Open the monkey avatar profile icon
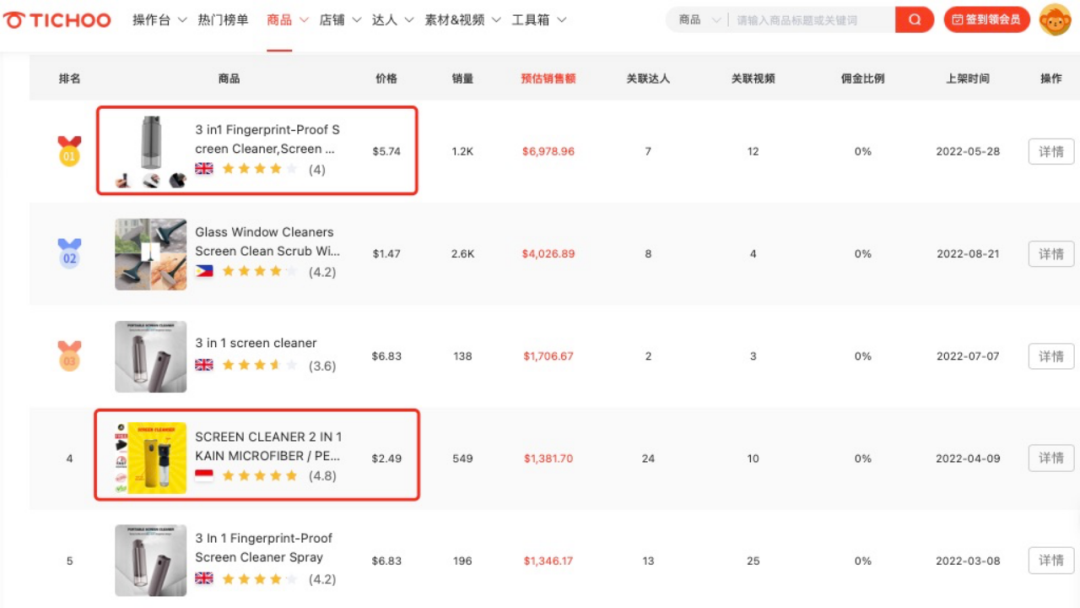 [x=1055, y=19]
